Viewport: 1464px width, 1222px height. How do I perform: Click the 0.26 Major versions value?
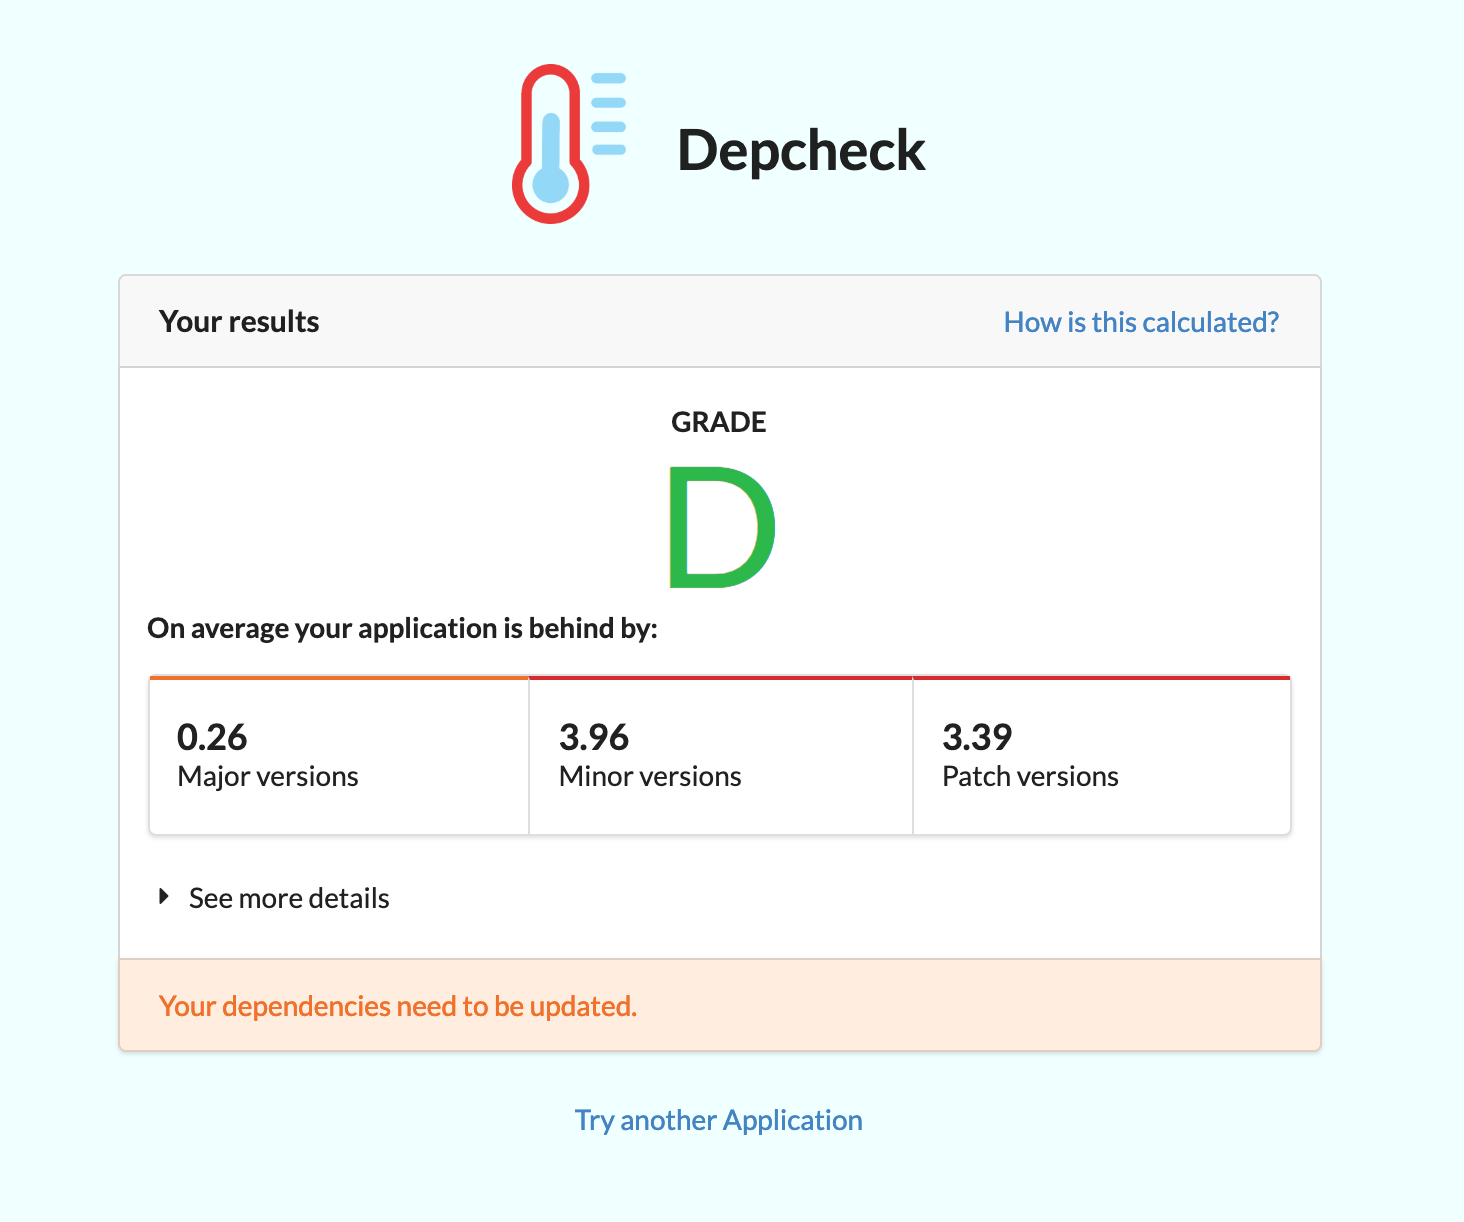point(211,737)
